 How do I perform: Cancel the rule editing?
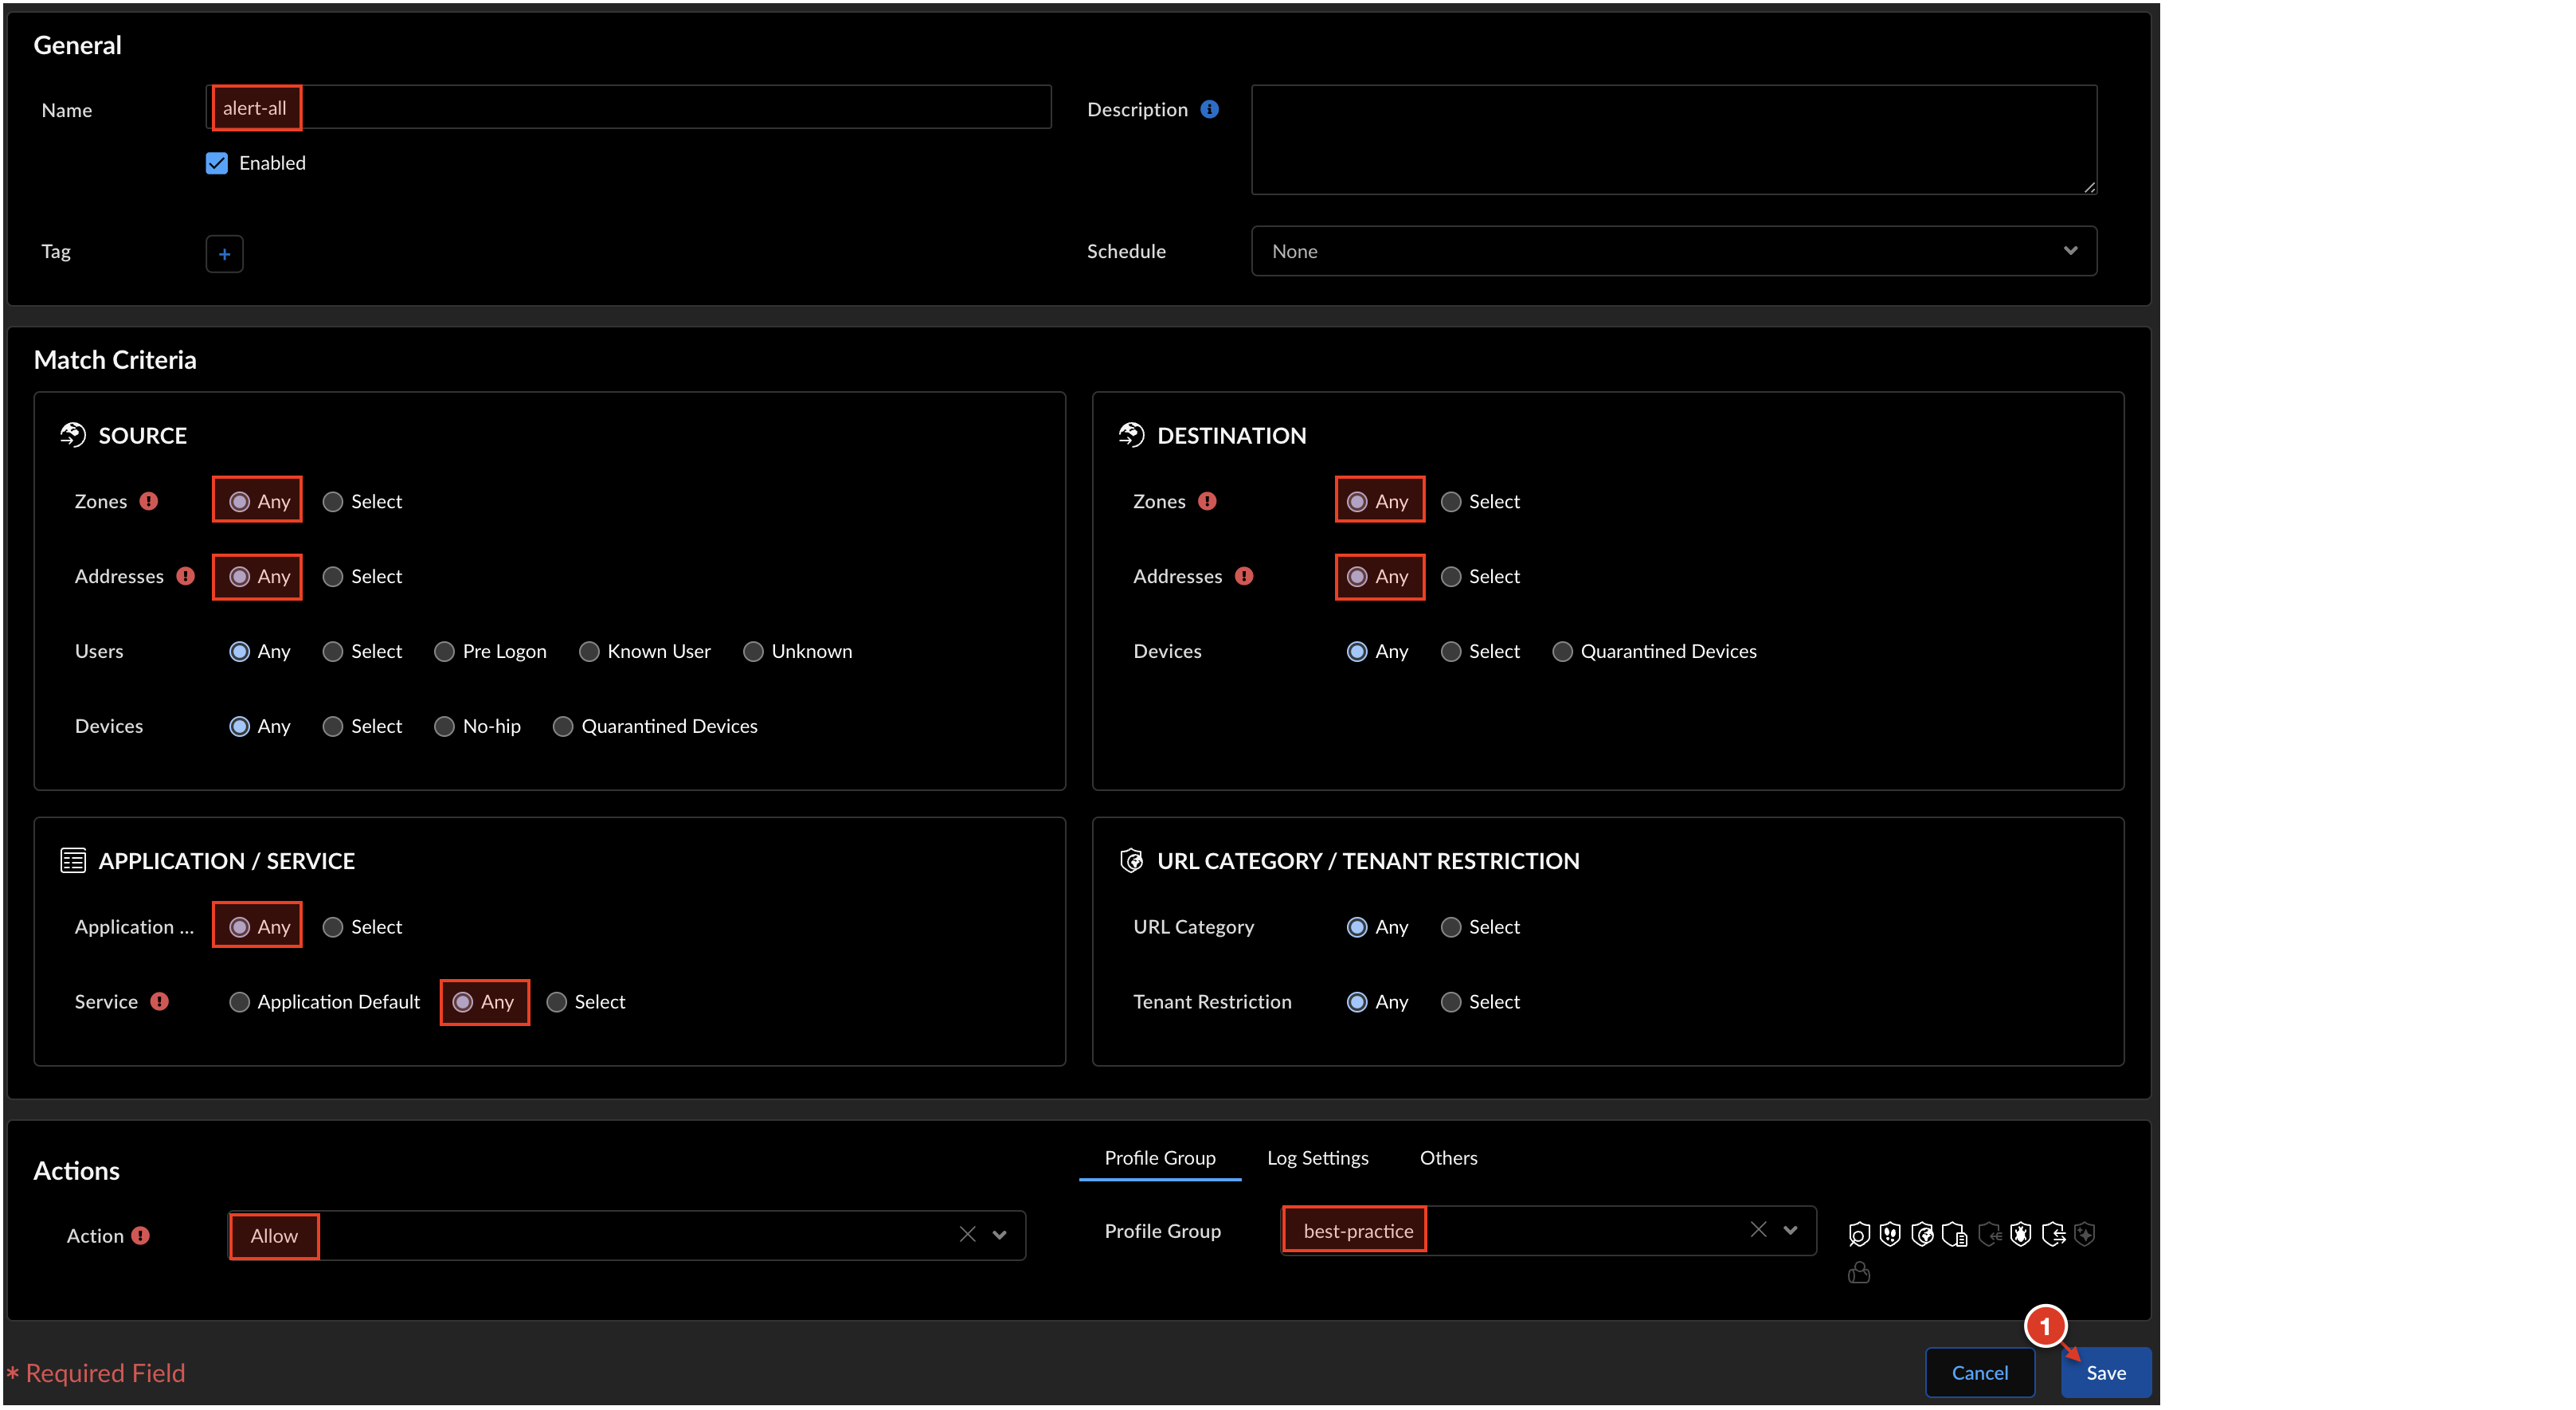[x=1979, y=1372]
